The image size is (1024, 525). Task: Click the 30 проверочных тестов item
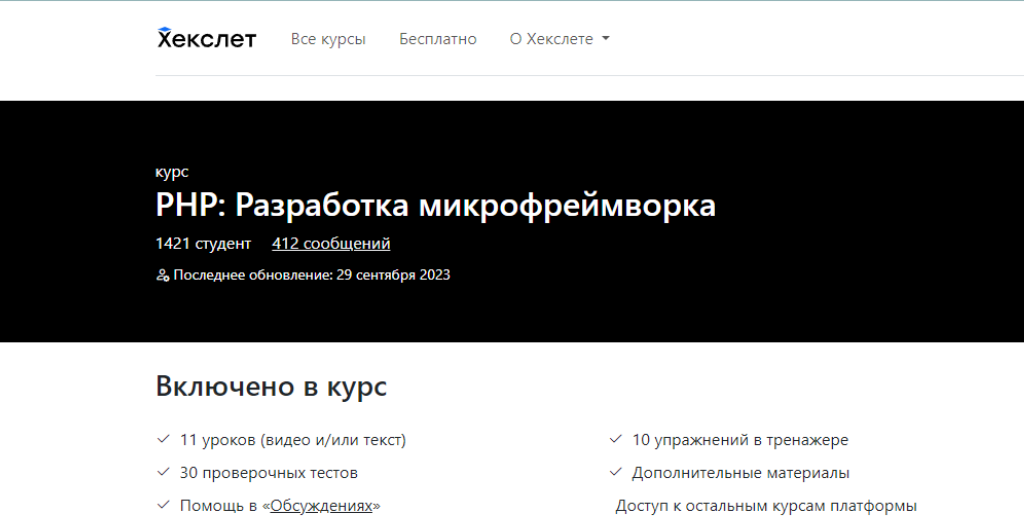click(268, 473)
